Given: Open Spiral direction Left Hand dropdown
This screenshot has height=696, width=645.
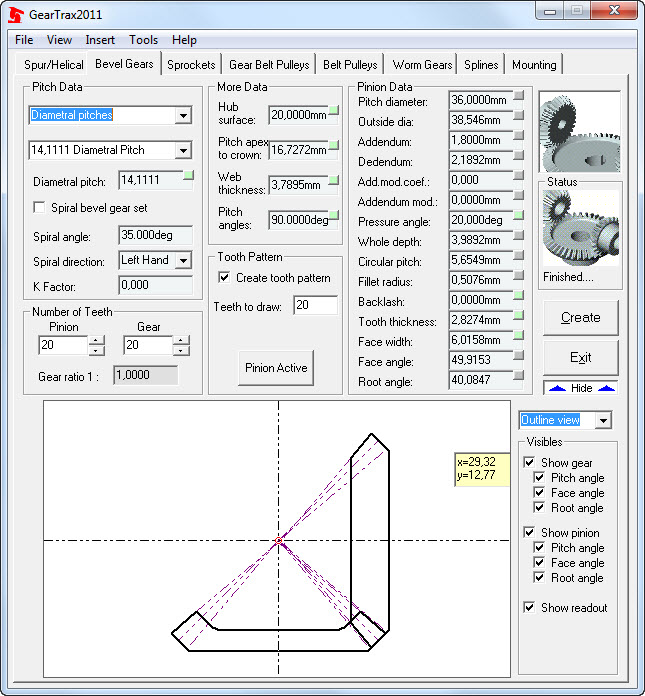Looking at the screenshot, I should click(x=183, y=261).
